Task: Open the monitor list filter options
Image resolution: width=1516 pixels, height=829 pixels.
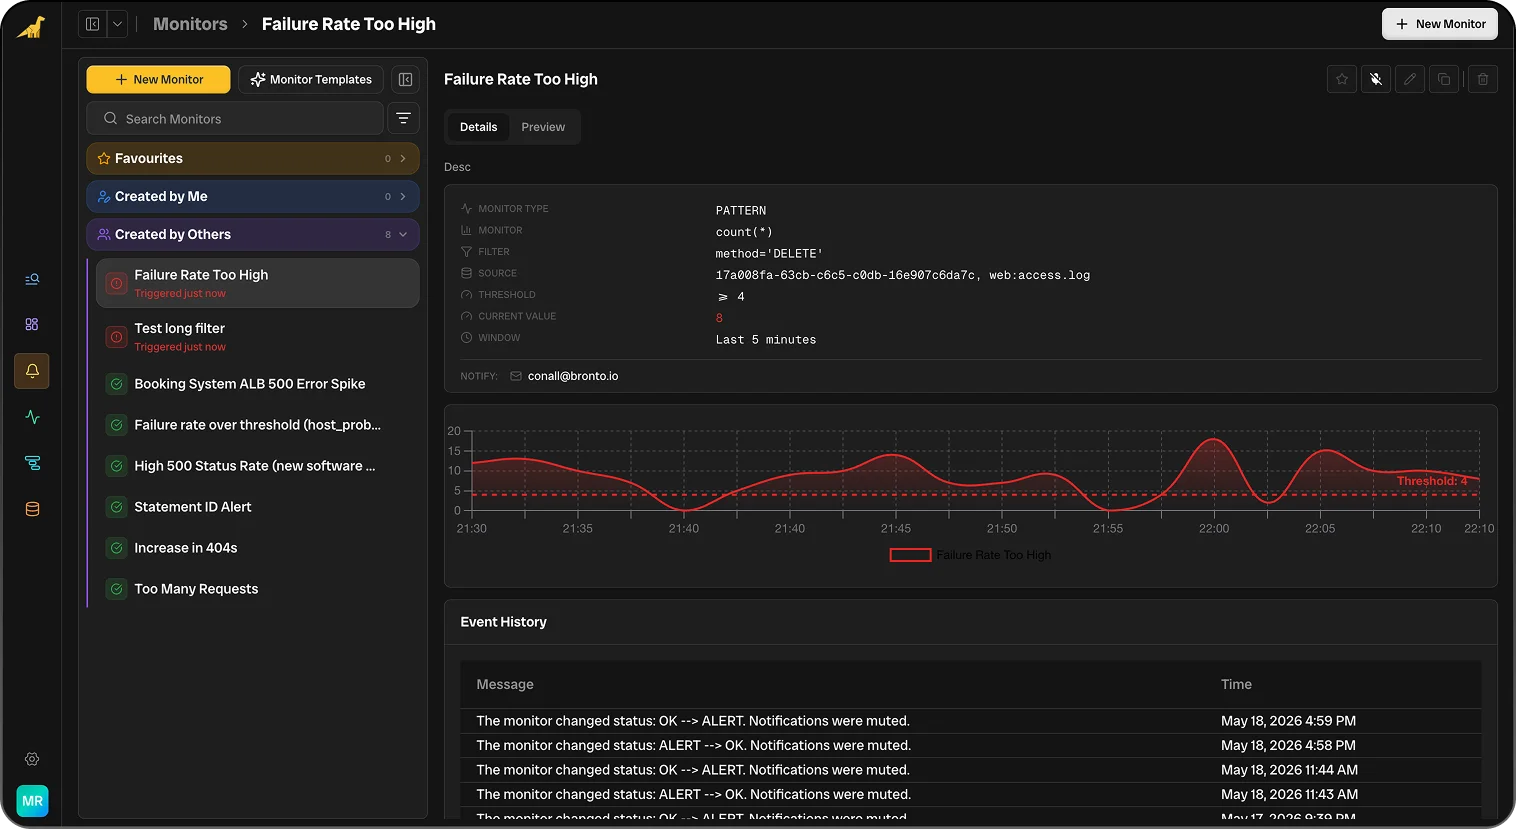Action: coord(403,118)
